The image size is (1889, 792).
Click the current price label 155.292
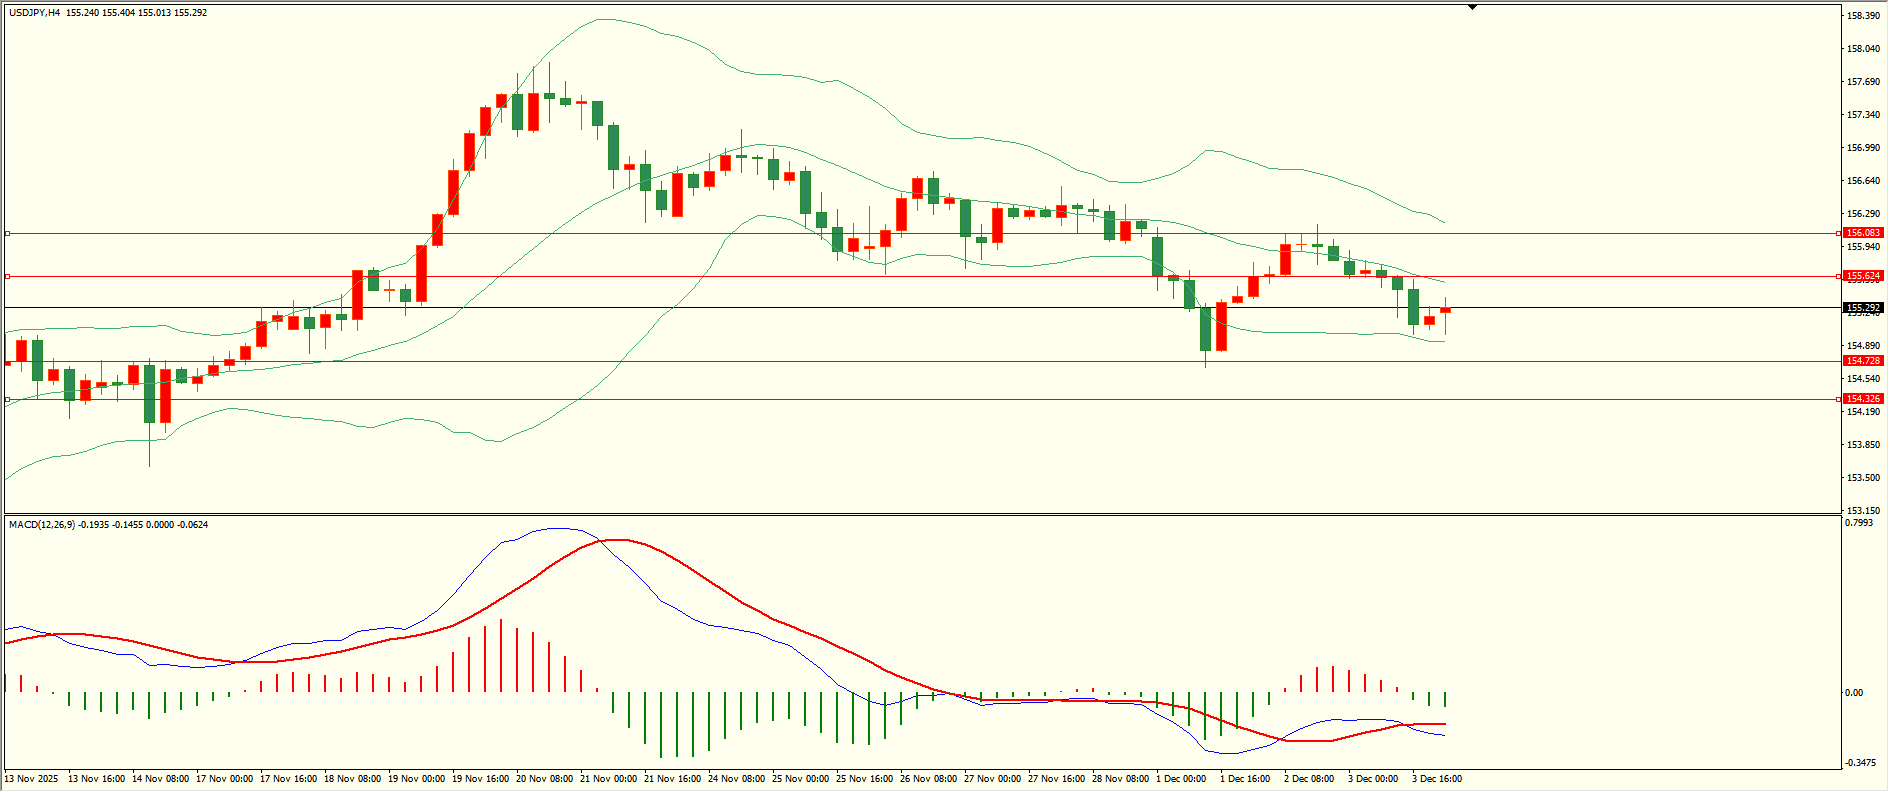click(1863, 308)
